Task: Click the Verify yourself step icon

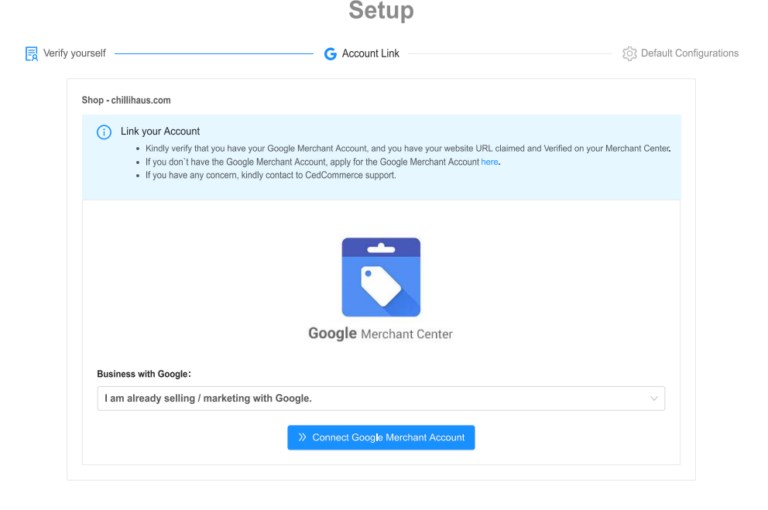Action: (31, 53)
